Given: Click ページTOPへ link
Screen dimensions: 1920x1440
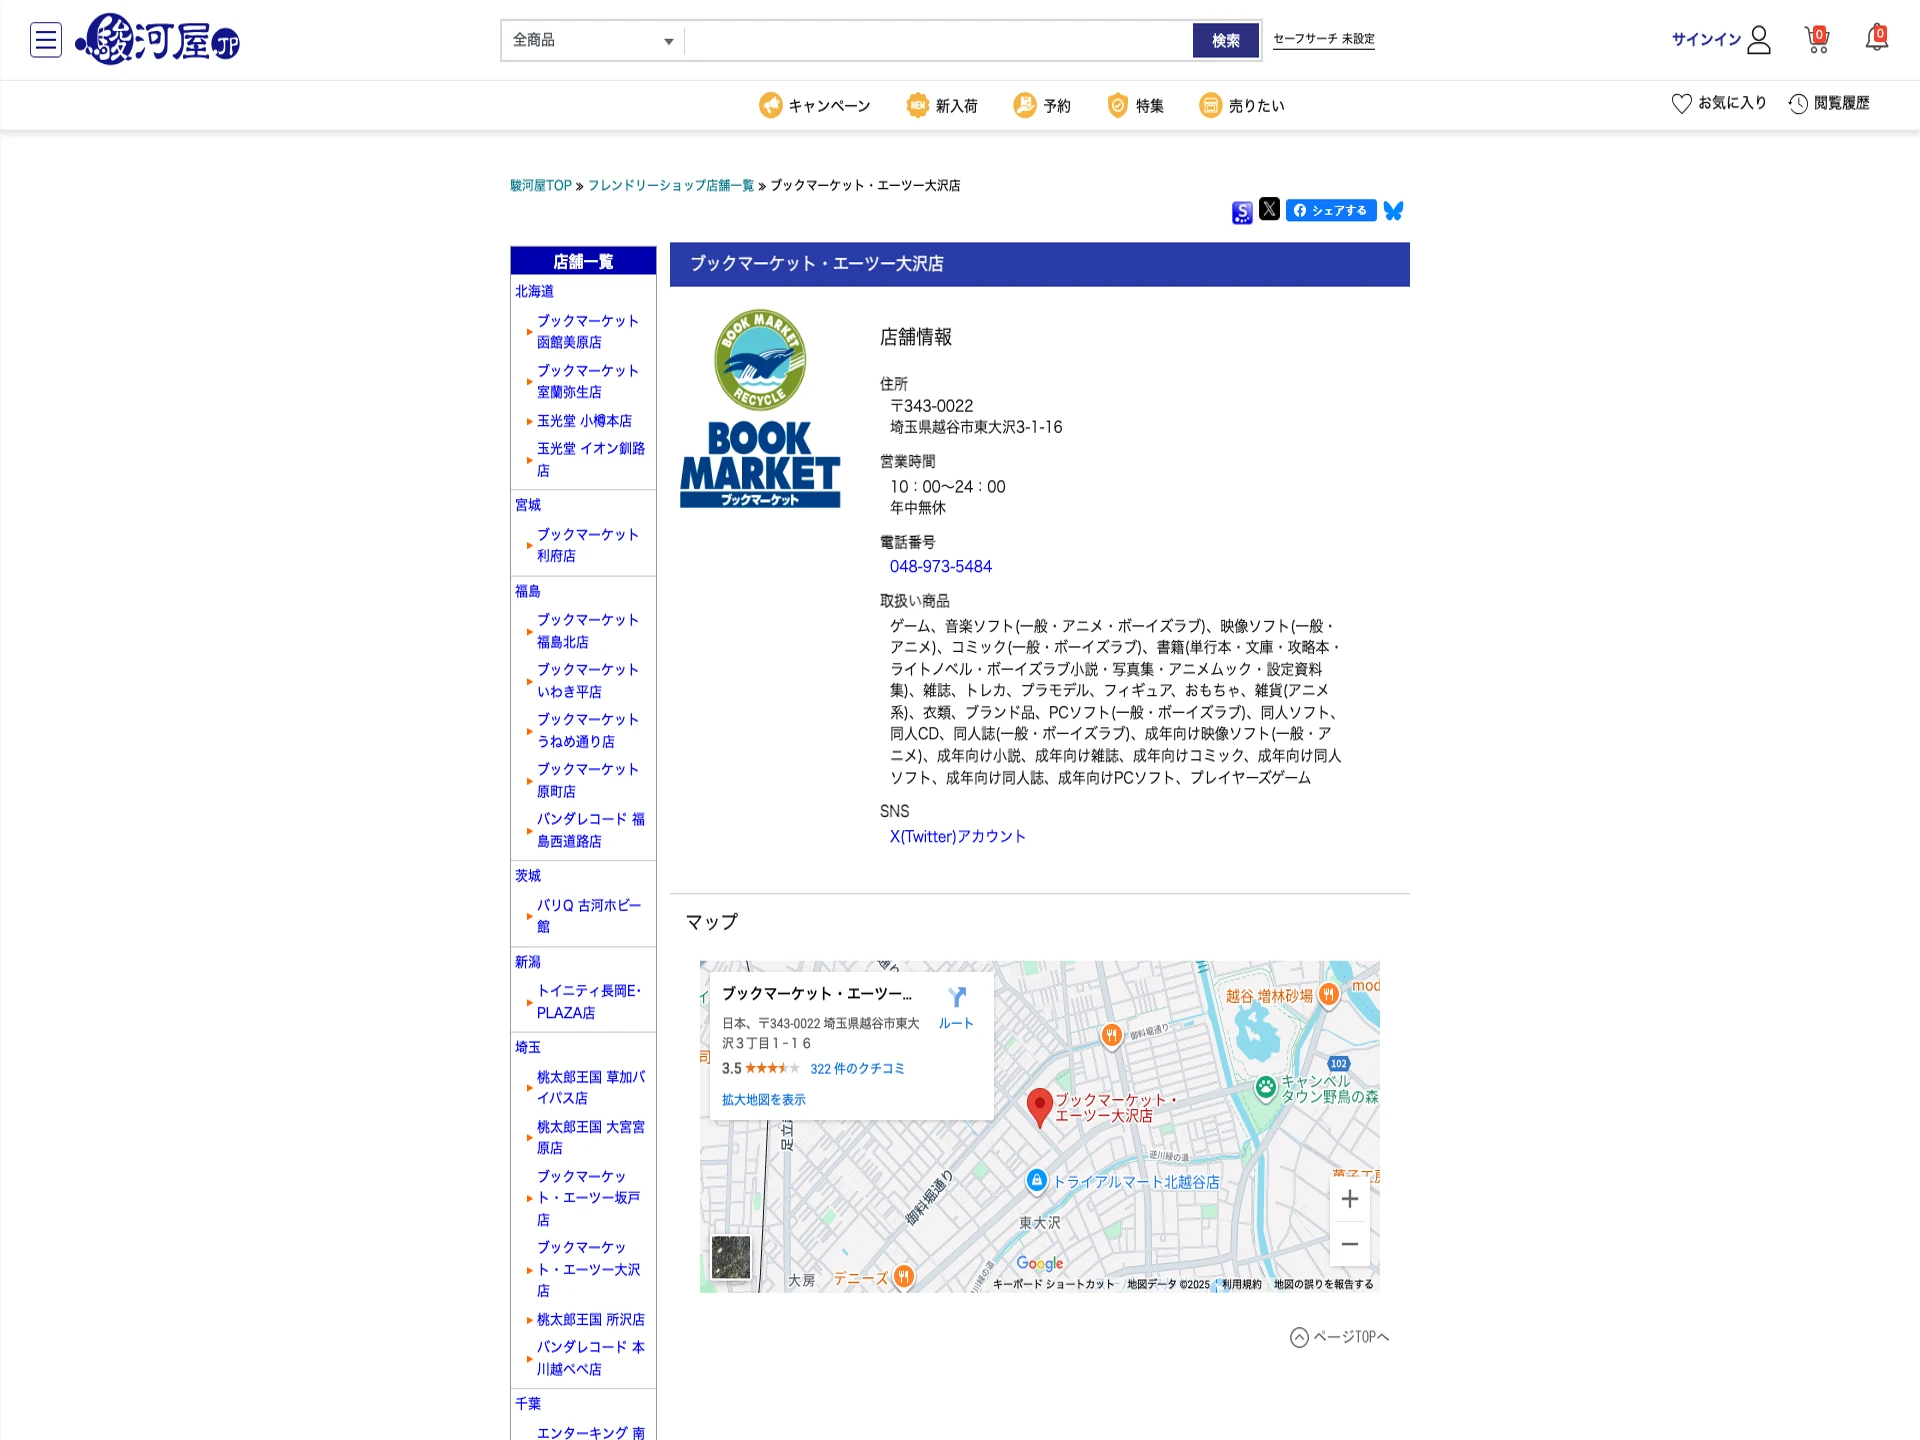Looking at the screenshot, I should [1340, 1337].
